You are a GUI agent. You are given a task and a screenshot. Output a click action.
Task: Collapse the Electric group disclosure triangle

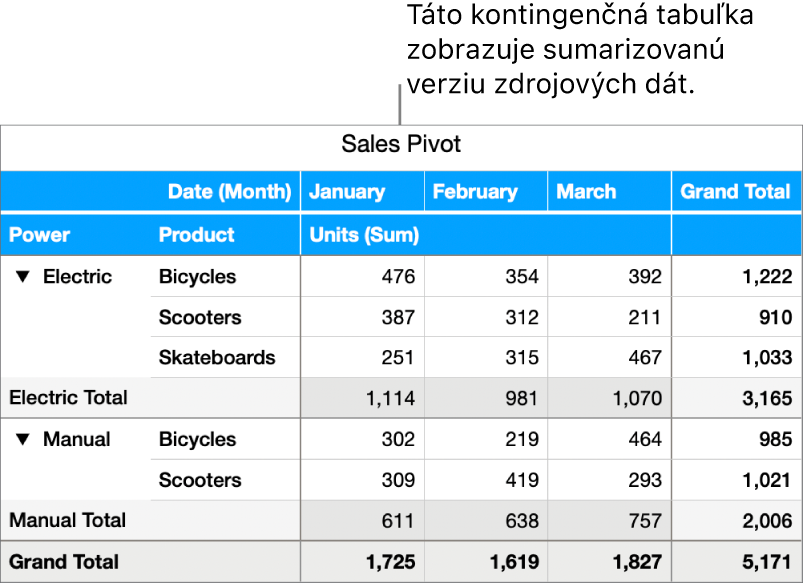point(22,277)
